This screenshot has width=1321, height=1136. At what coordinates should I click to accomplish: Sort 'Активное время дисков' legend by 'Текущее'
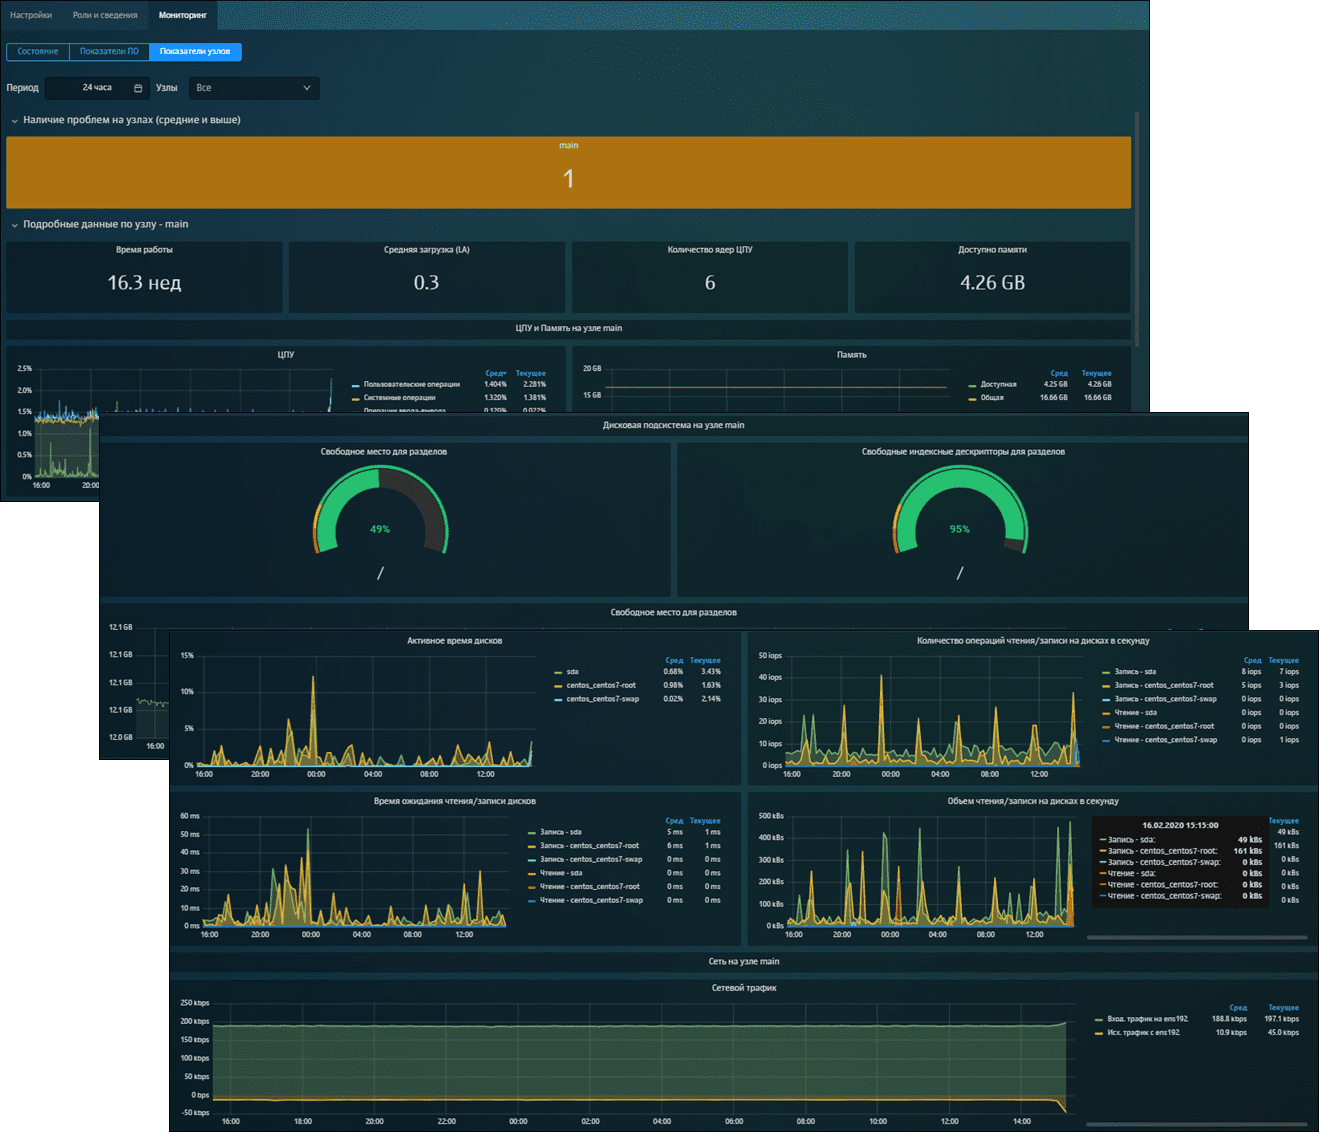click(705, 661)
